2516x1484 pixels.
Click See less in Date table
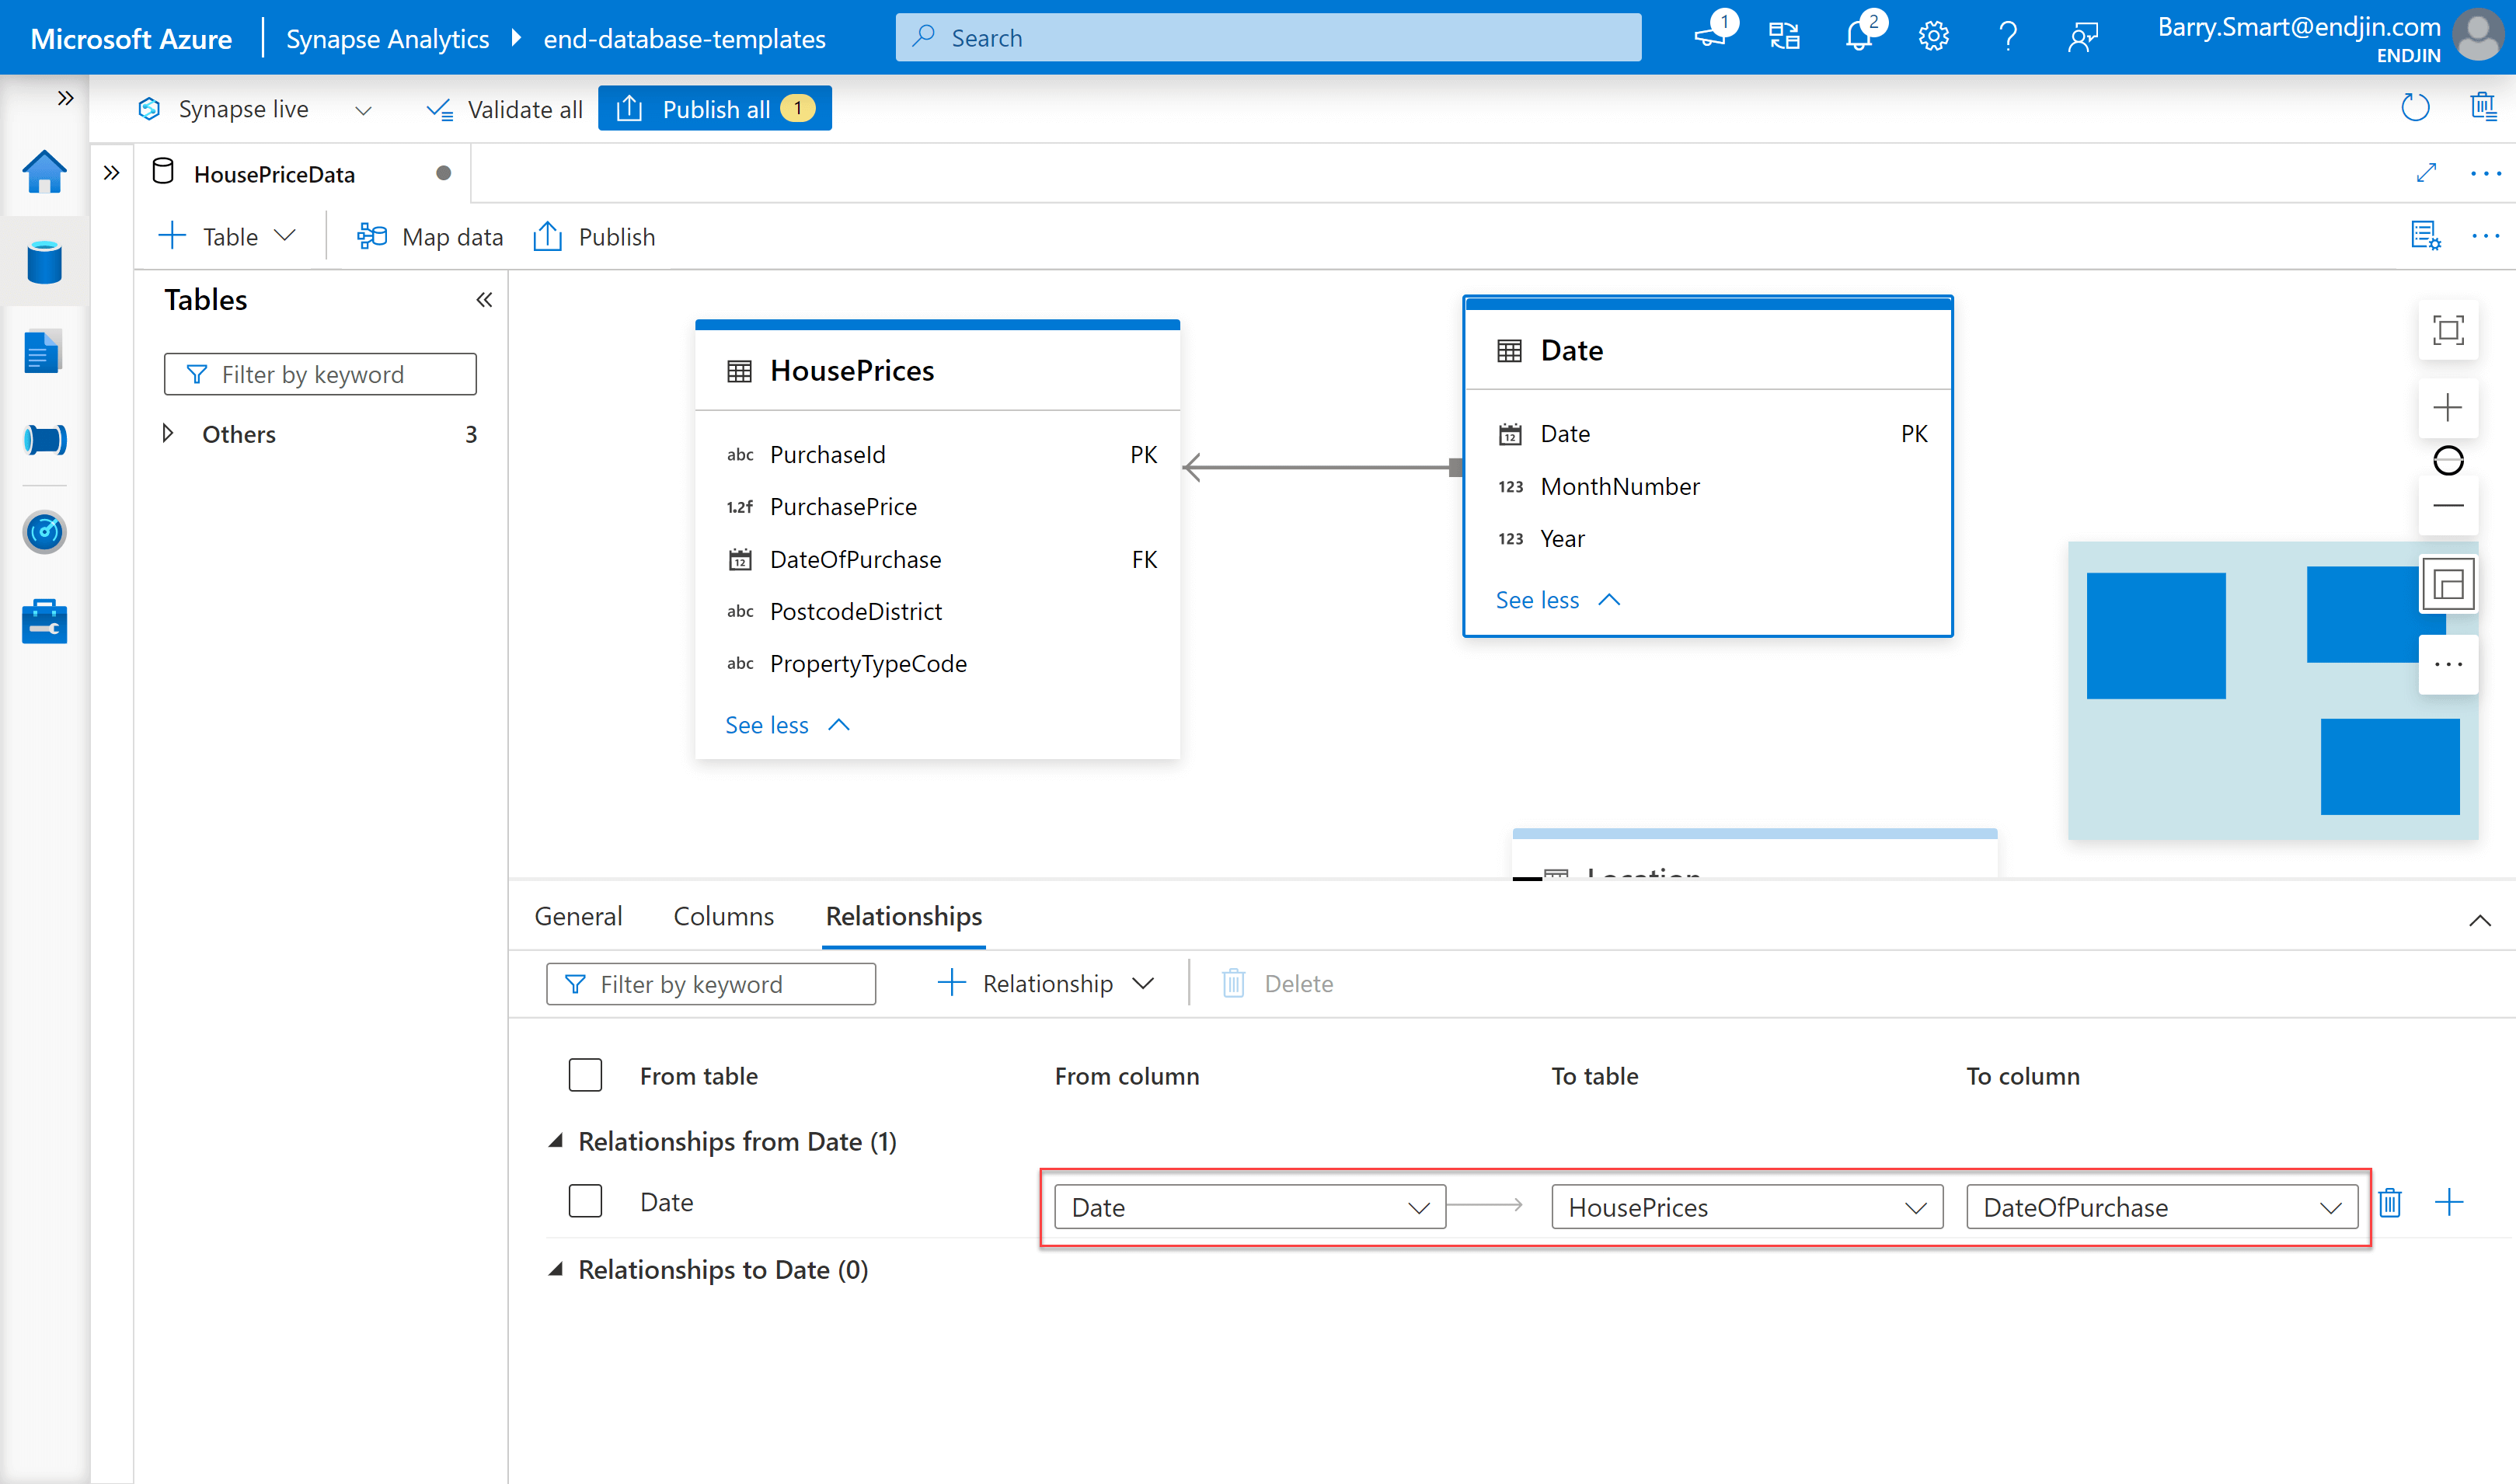tap(1558, 599)
